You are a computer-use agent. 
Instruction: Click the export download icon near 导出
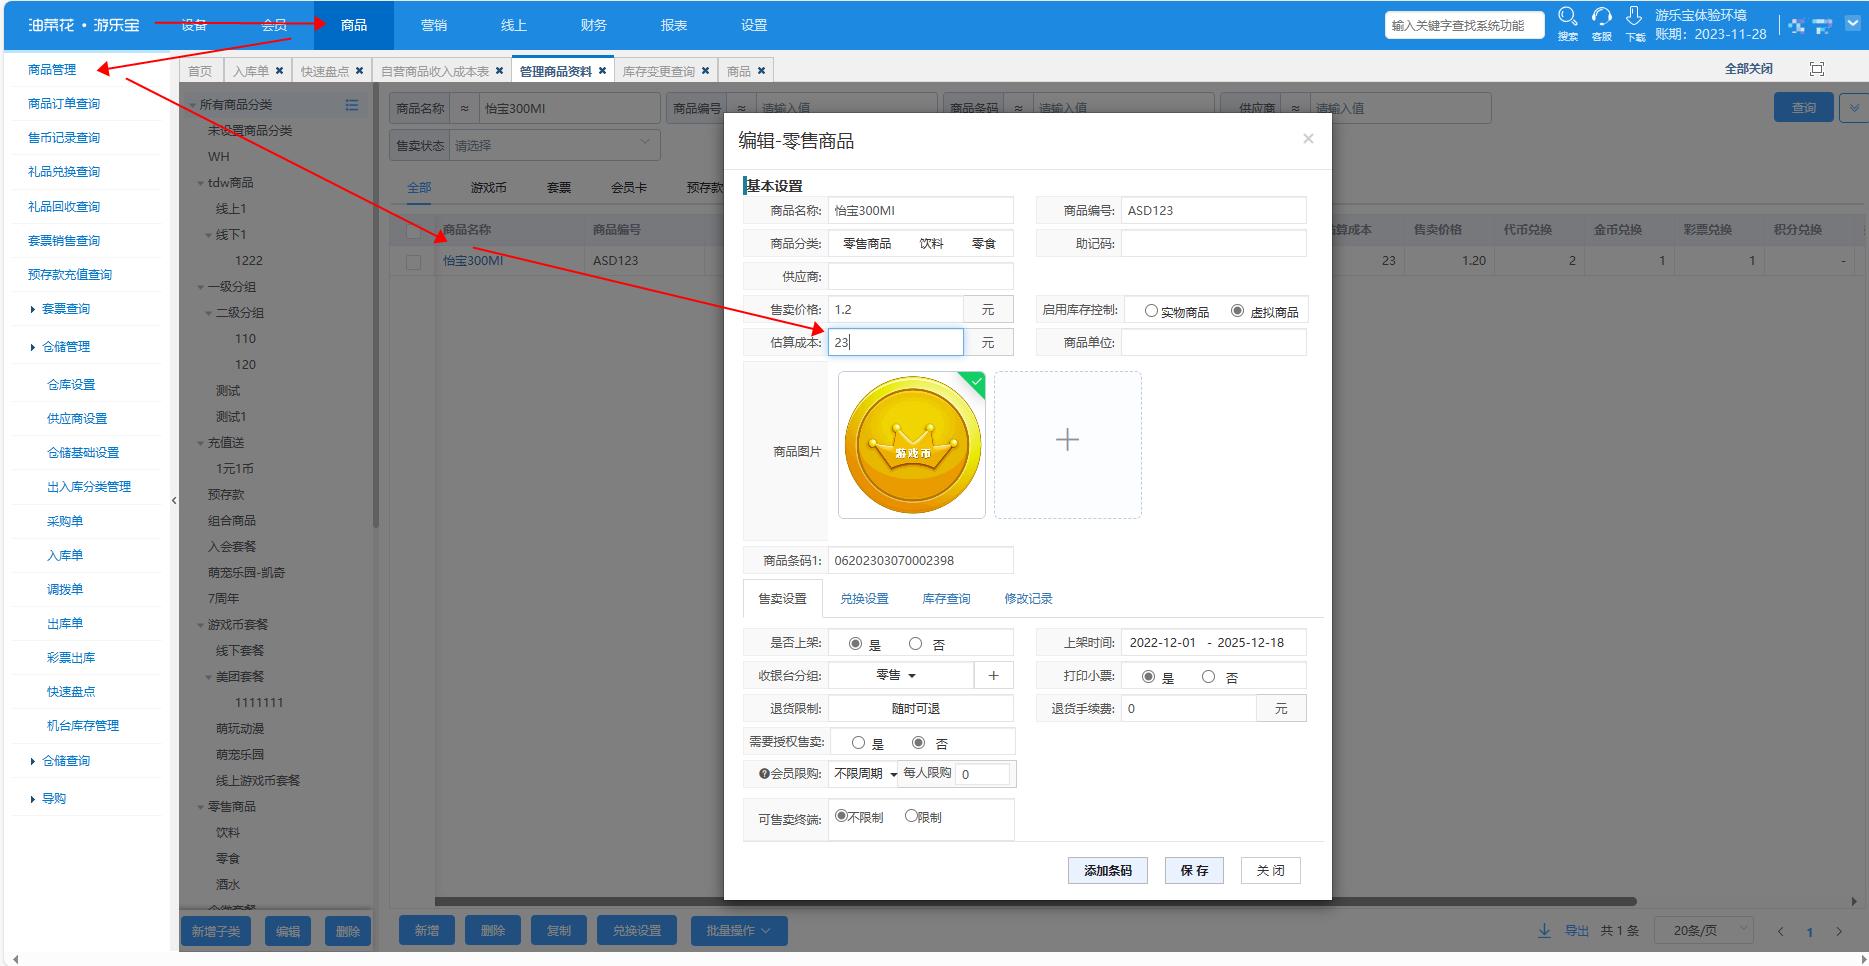pos(1544,931)
